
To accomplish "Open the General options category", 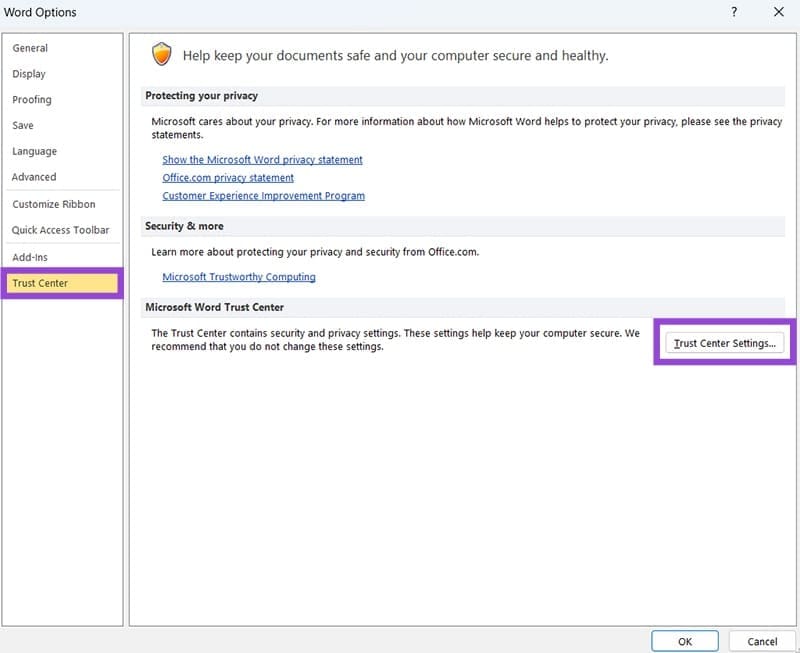I will click(x=30, y=48).
